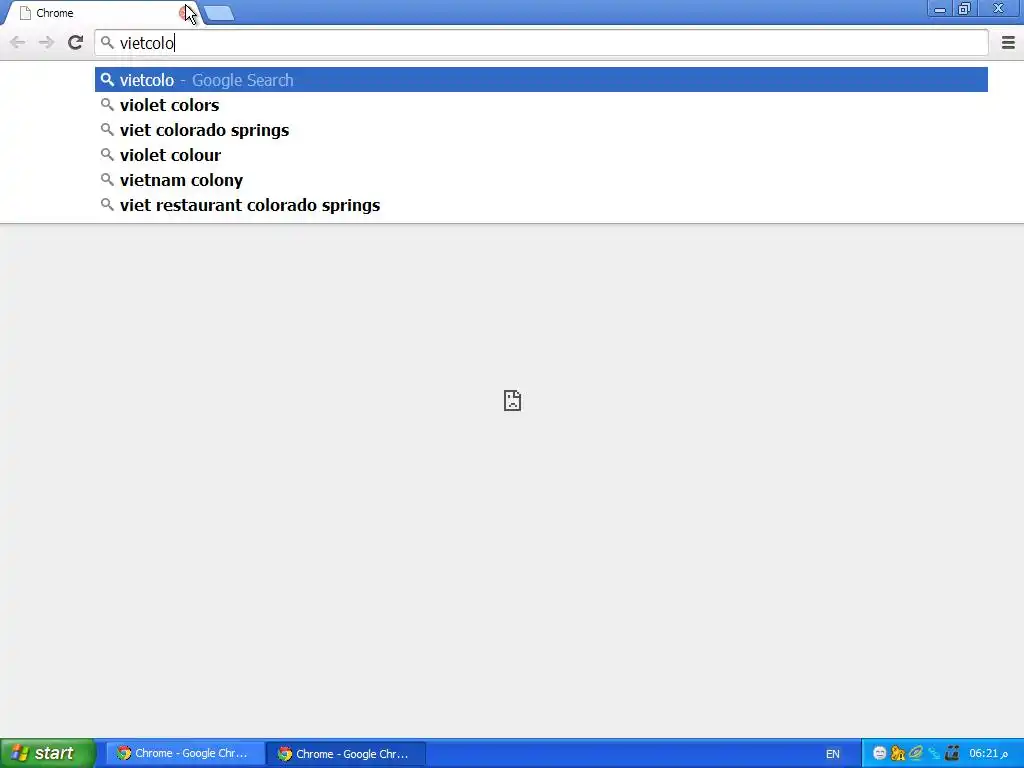Viewport: 1024px width, 768px height.
Task: Go back using the back arrow
Action: pyautogui.click(x=18, y=43)
